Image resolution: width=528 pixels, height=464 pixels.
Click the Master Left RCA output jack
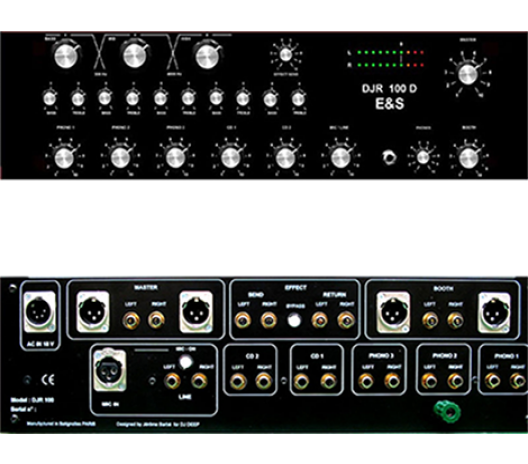pos(131,320)
